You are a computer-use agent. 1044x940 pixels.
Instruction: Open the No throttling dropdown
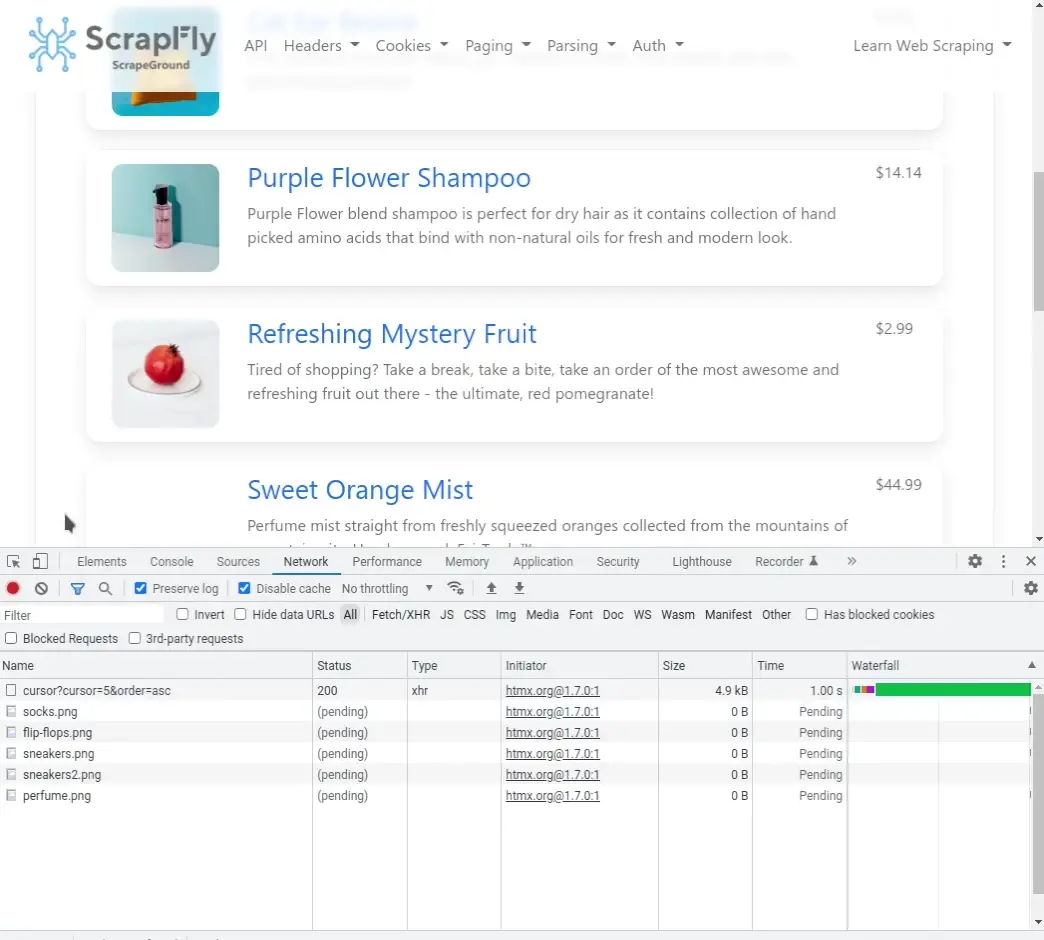(x=387, y=589)
